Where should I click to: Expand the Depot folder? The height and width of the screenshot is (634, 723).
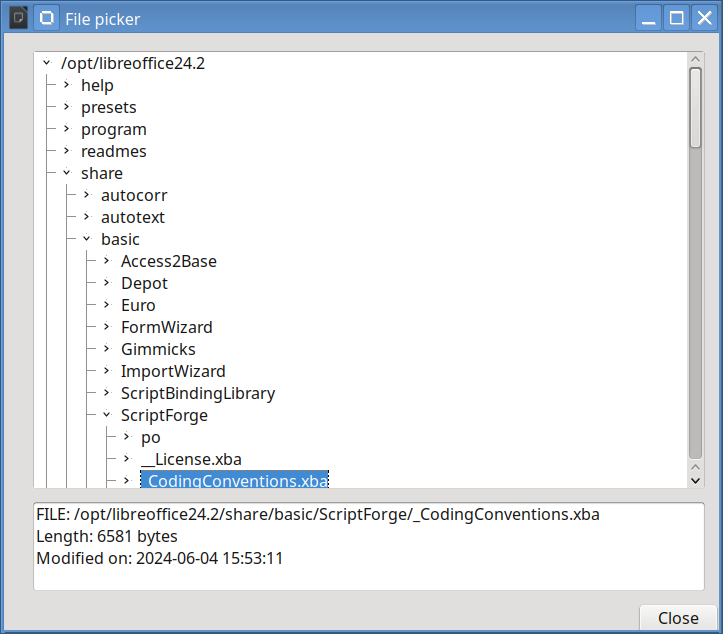pyautogui.click(x=107, y=282)
